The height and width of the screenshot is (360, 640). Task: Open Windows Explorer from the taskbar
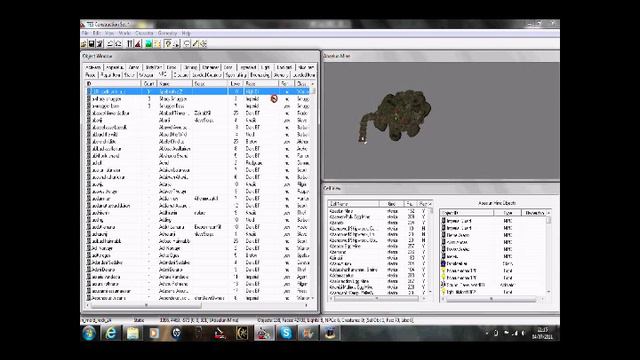[133, 333]
